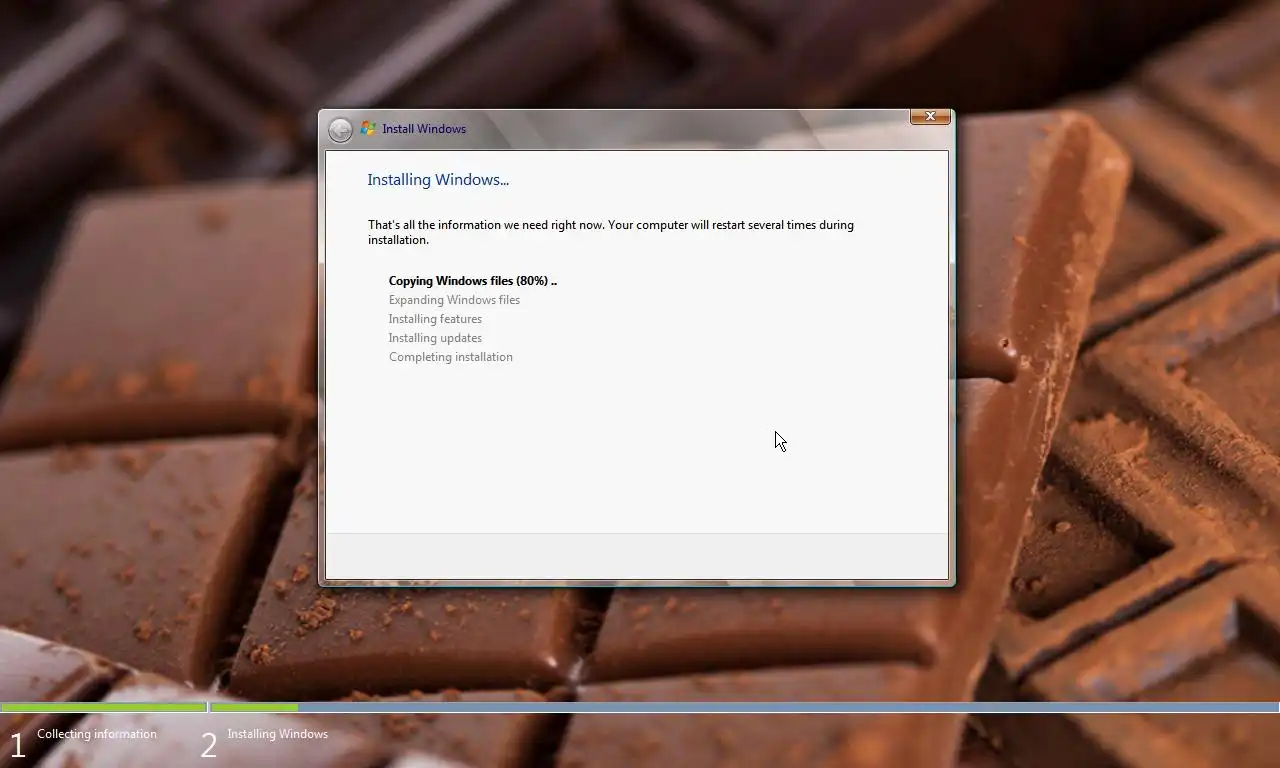Click the step number 1 at the bottom
The image size is (1280, 768).
[x=17, y=745]
